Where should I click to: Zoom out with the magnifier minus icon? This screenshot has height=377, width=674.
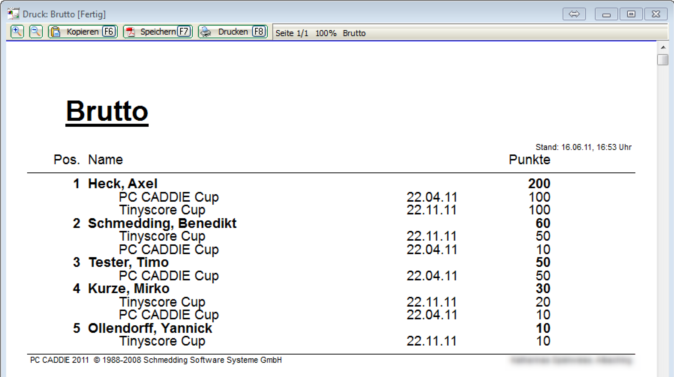coord(36,31)
